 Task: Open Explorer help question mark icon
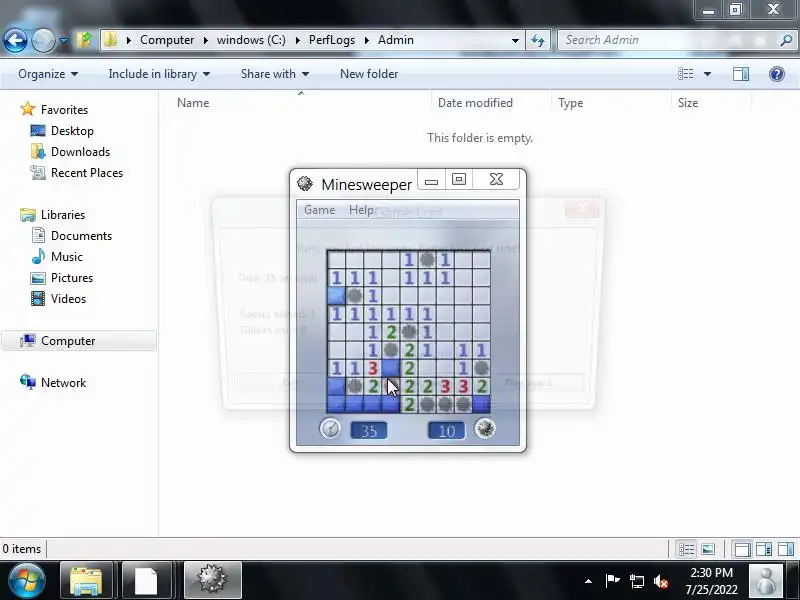pyautogui.click(x=777, y=74)
